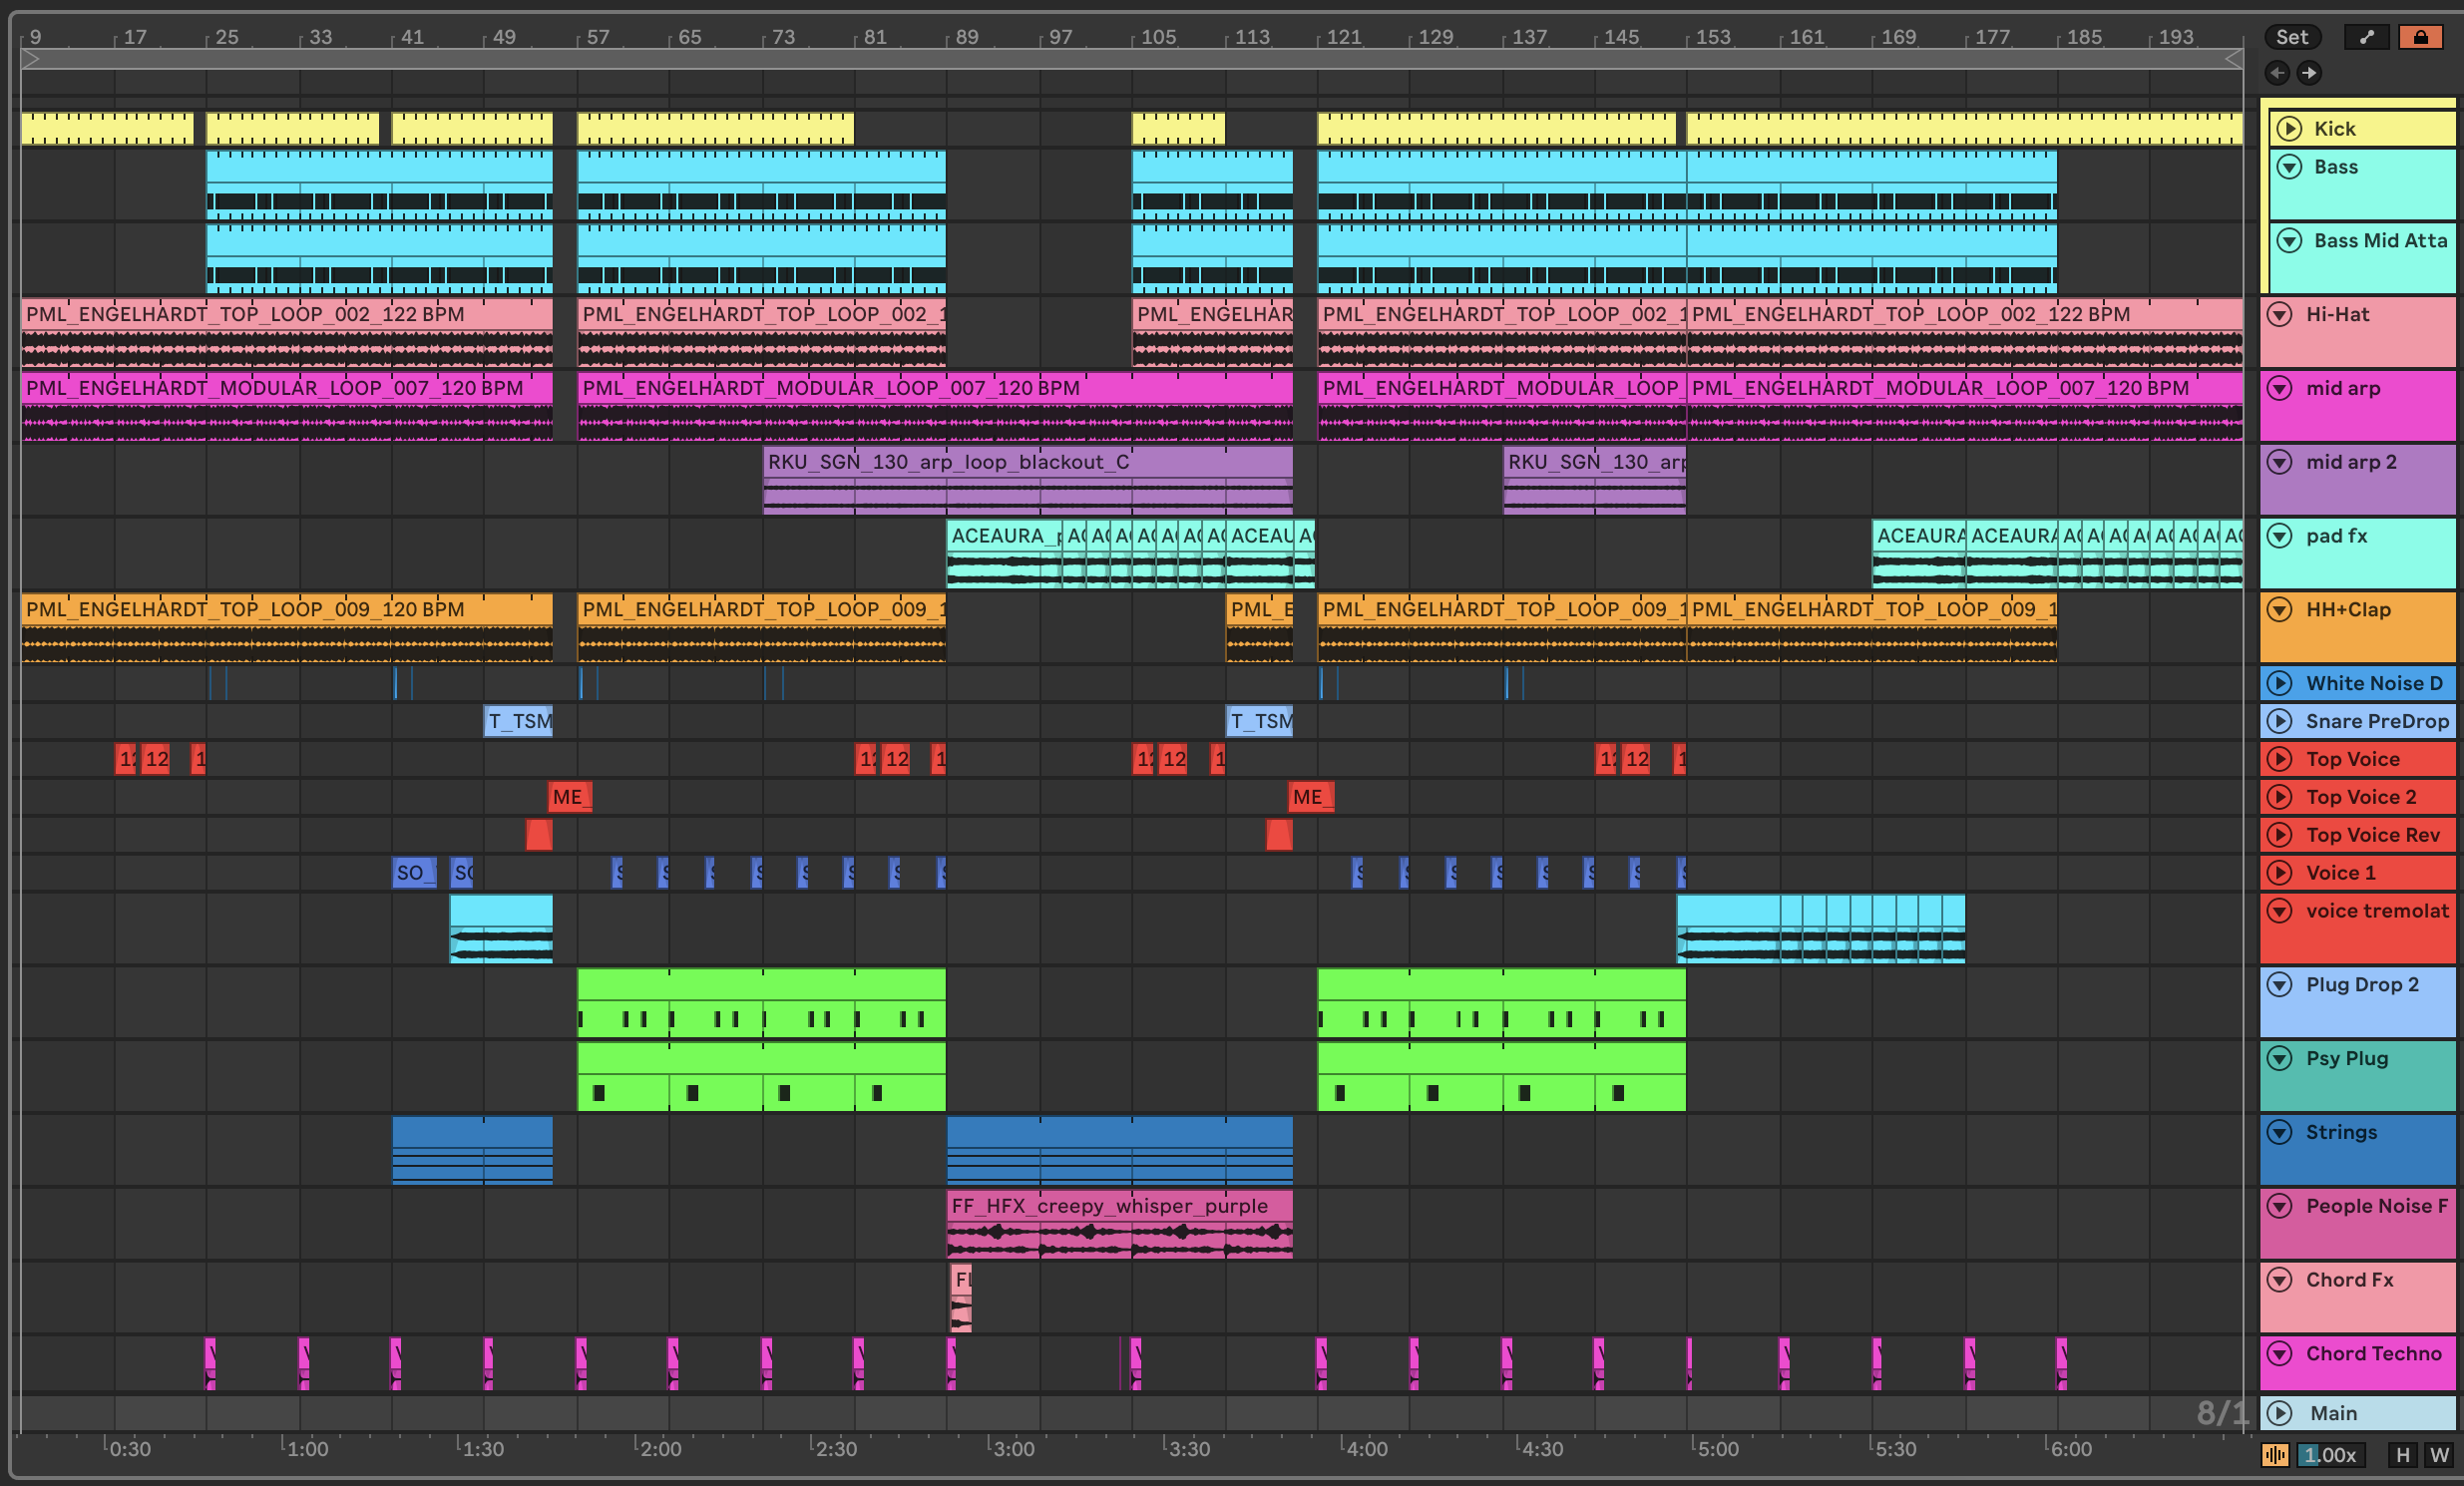Collapse the Psy Plug track arrow
The image size is (2464, 1486).
(x=2280, y=1058)
